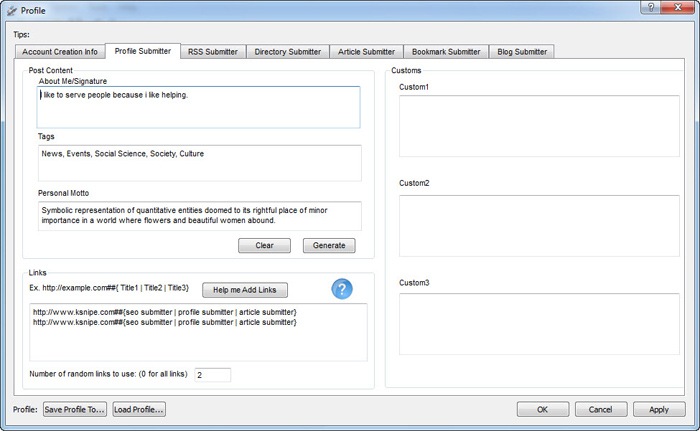The width and height of the screenshot is (700, 431).
Task: Click Save Profile To... button
Action: pyautogui.click(x=75, y=410)
